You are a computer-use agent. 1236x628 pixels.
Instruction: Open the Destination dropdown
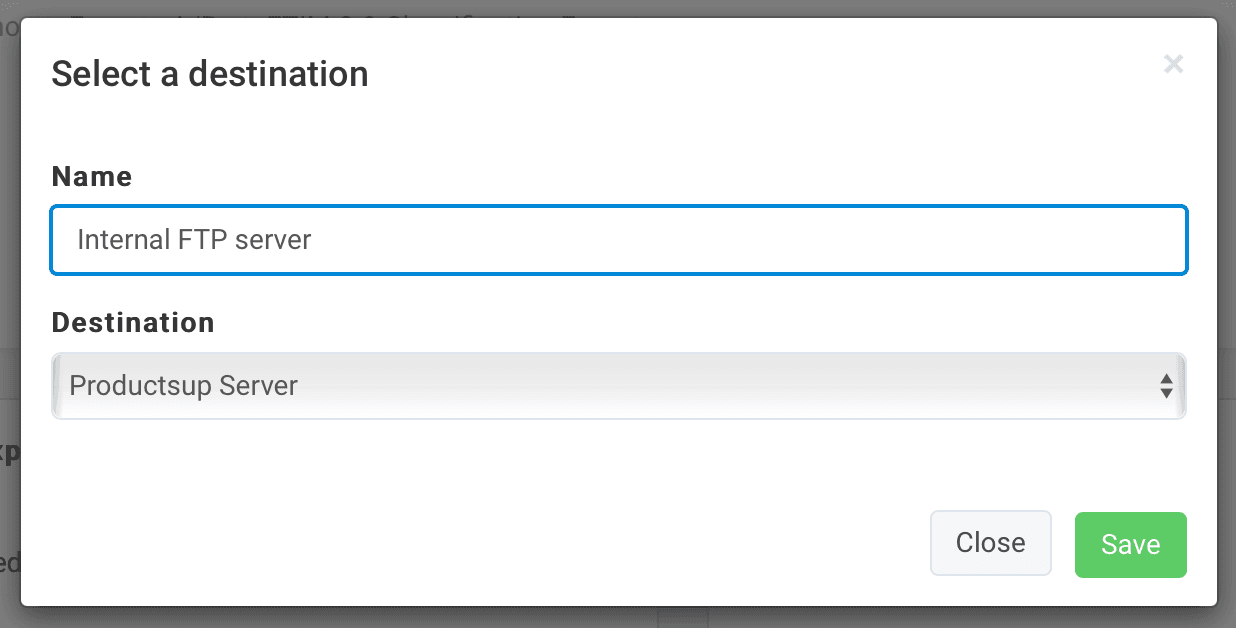click(618, 386)
